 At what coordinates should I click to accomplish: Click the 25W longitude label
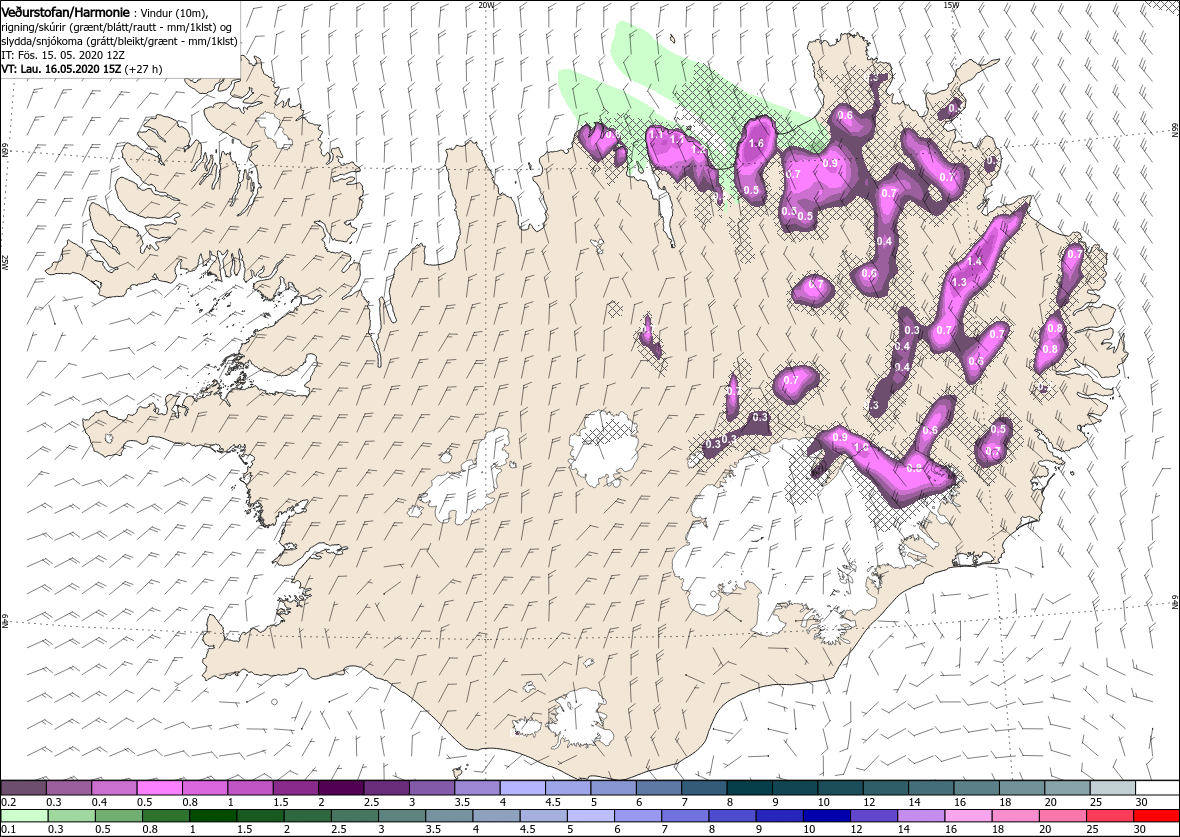[5, 263]
